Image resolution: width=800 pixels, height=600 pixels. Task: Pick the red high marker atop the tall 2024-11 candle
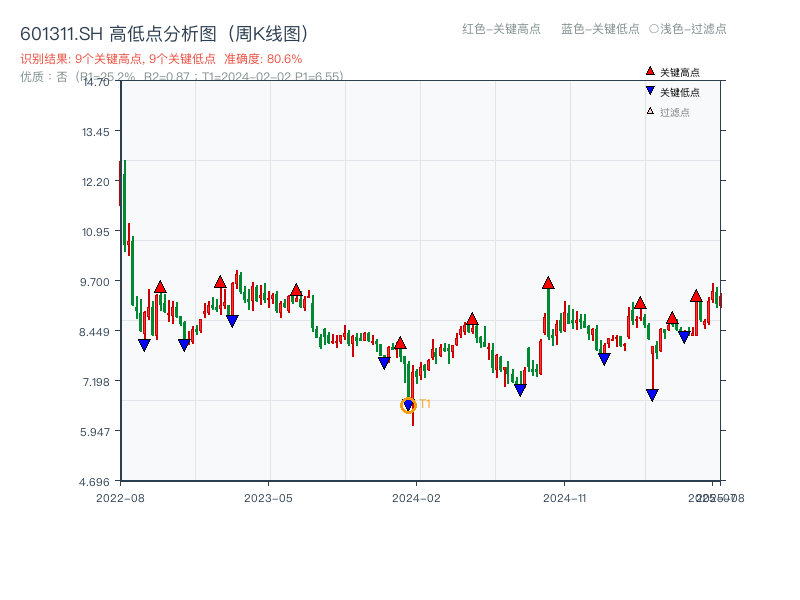(x=548, y=283)
